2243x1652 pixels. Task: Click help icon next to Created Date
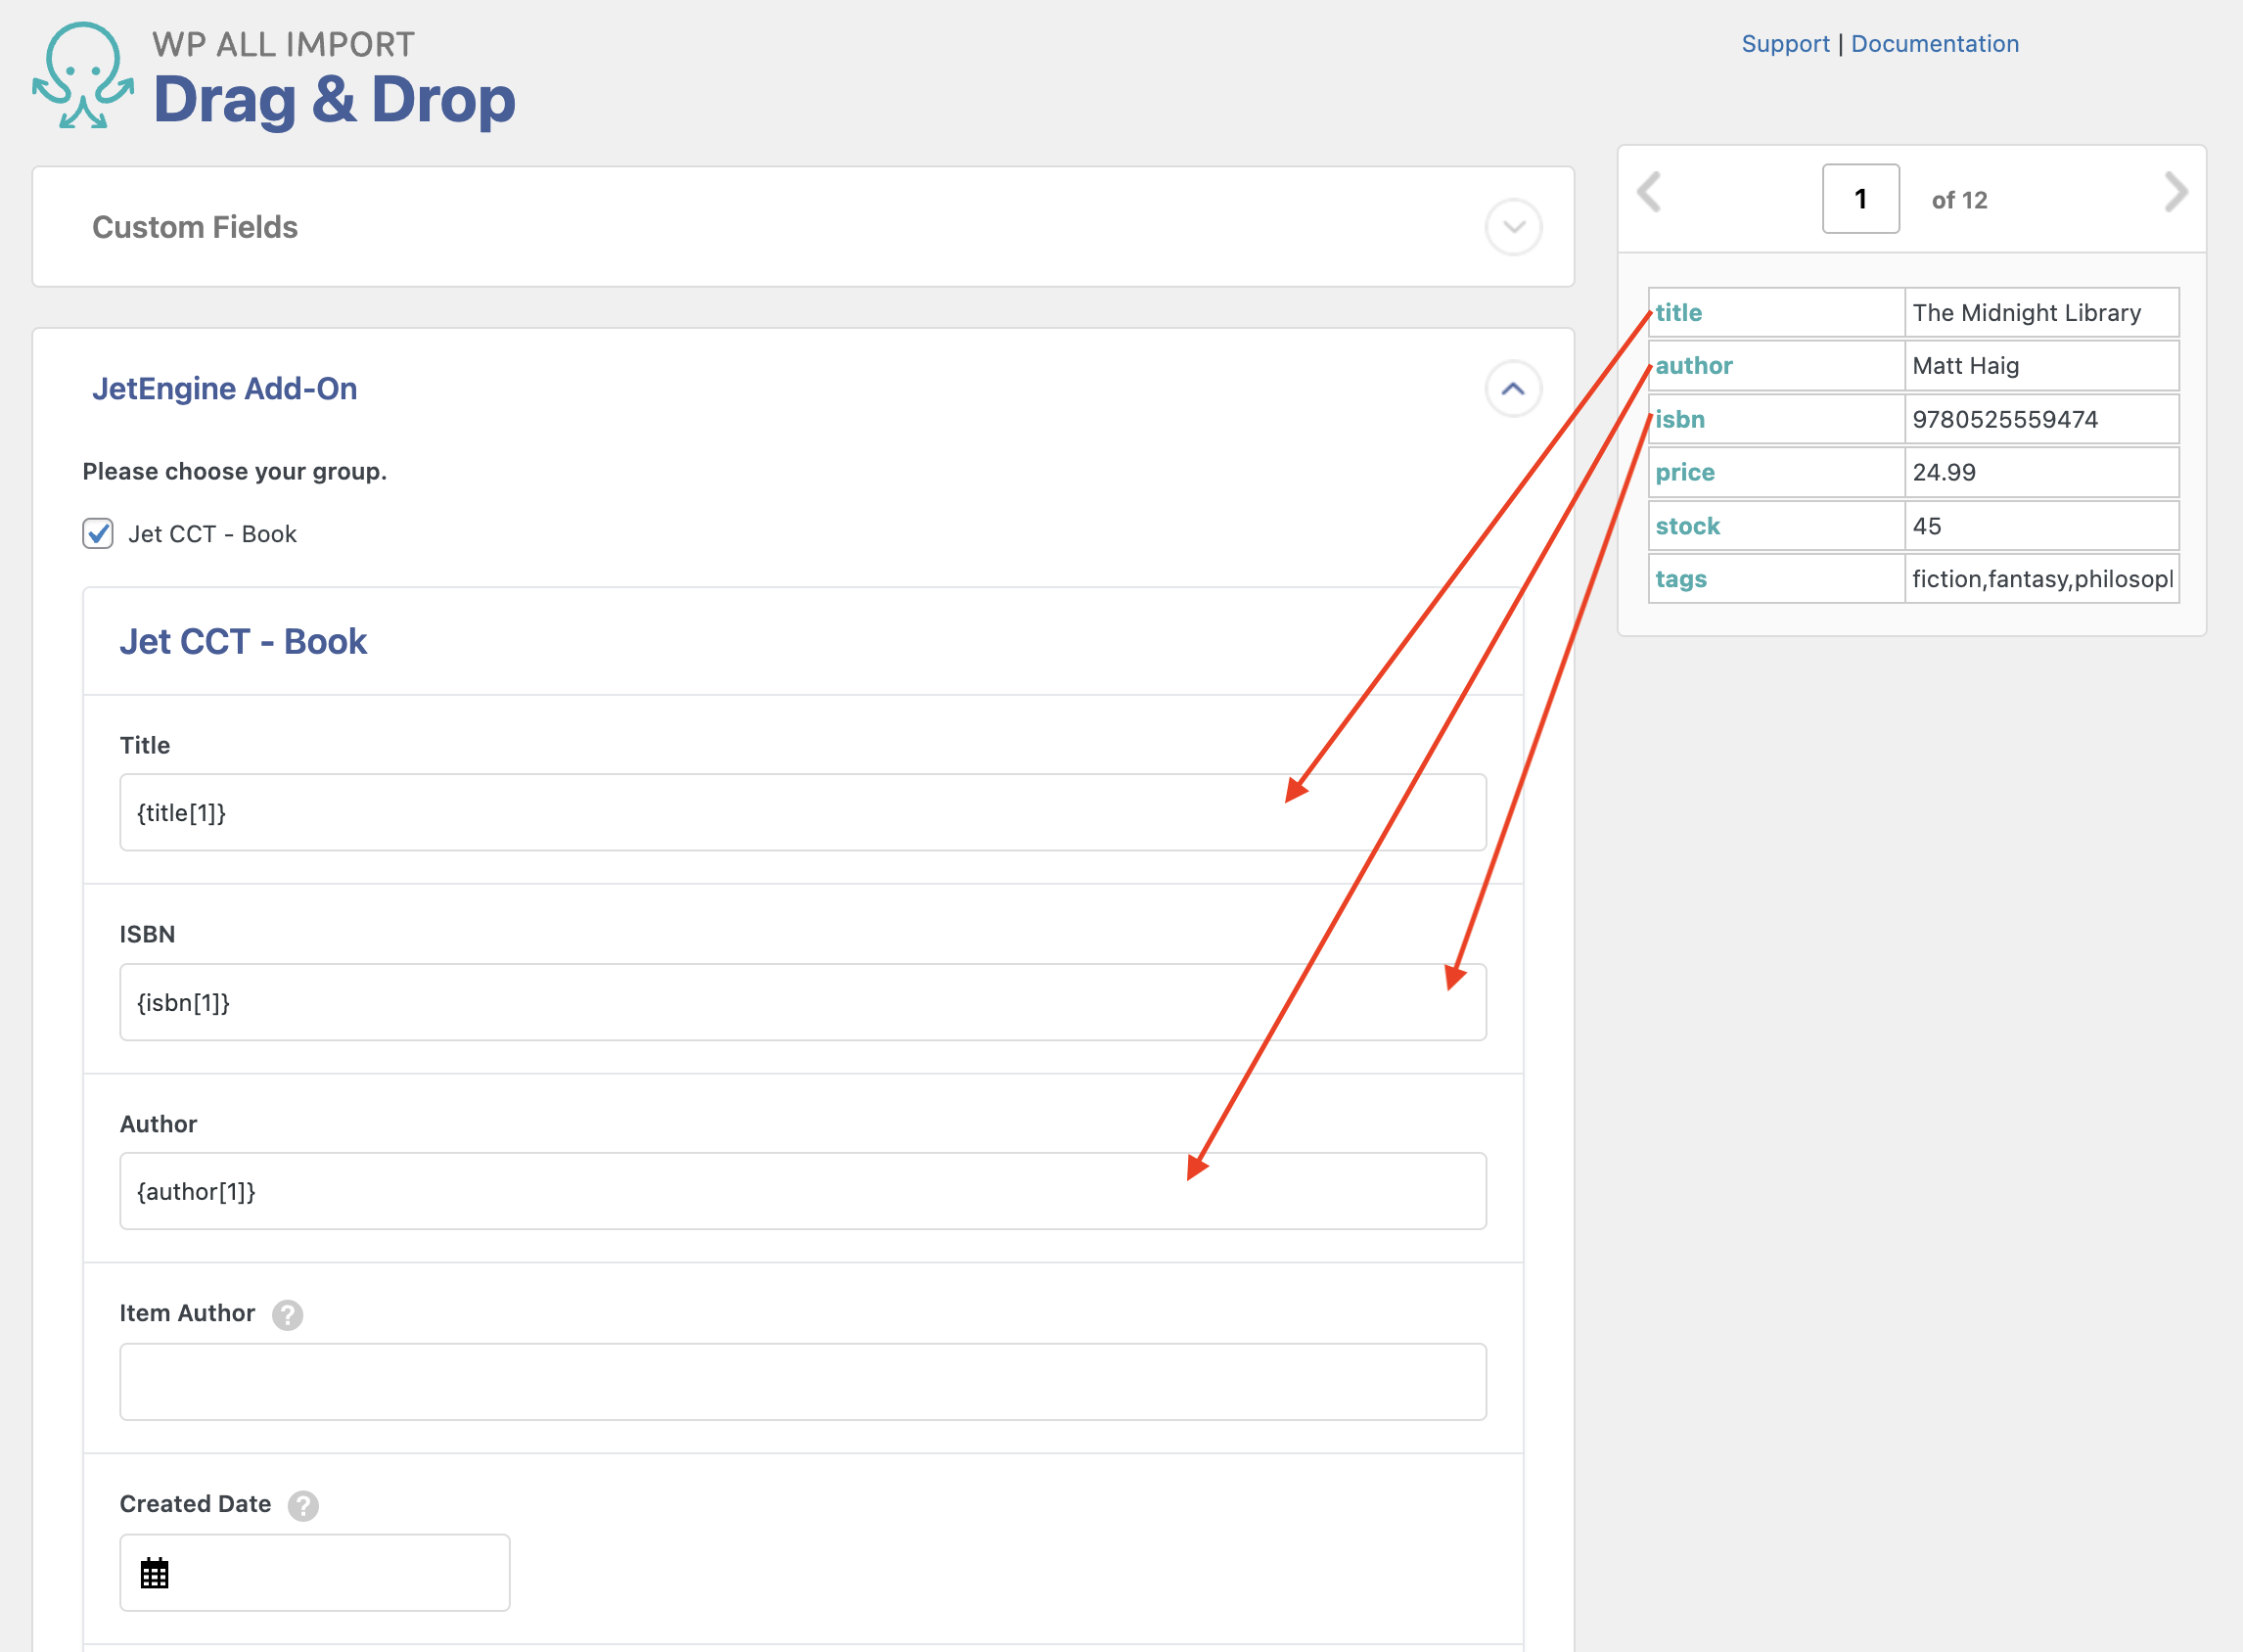point(303,1505)
